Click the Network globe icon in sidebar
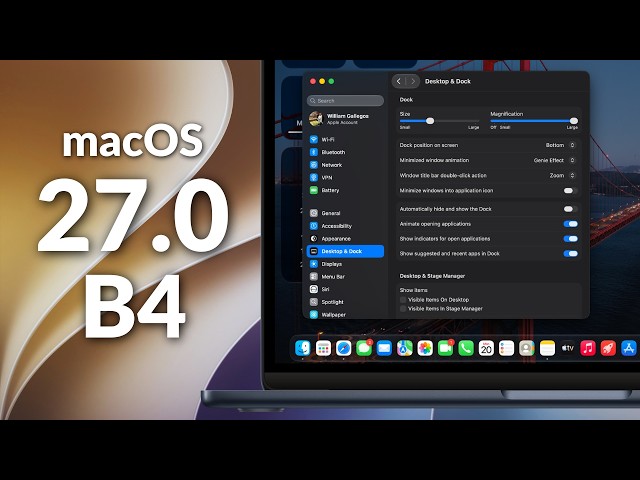 (x=313, y=165)
